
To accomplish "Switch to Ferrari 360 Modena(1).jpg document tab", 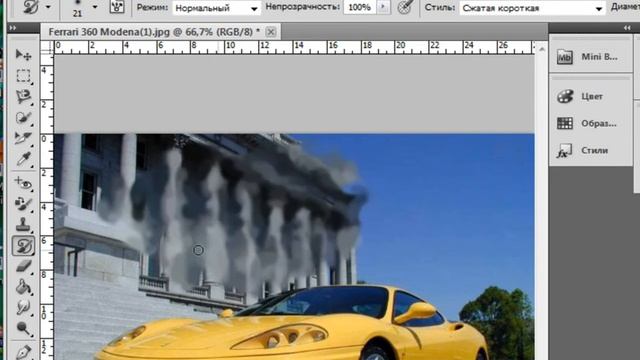I will 154,32.
